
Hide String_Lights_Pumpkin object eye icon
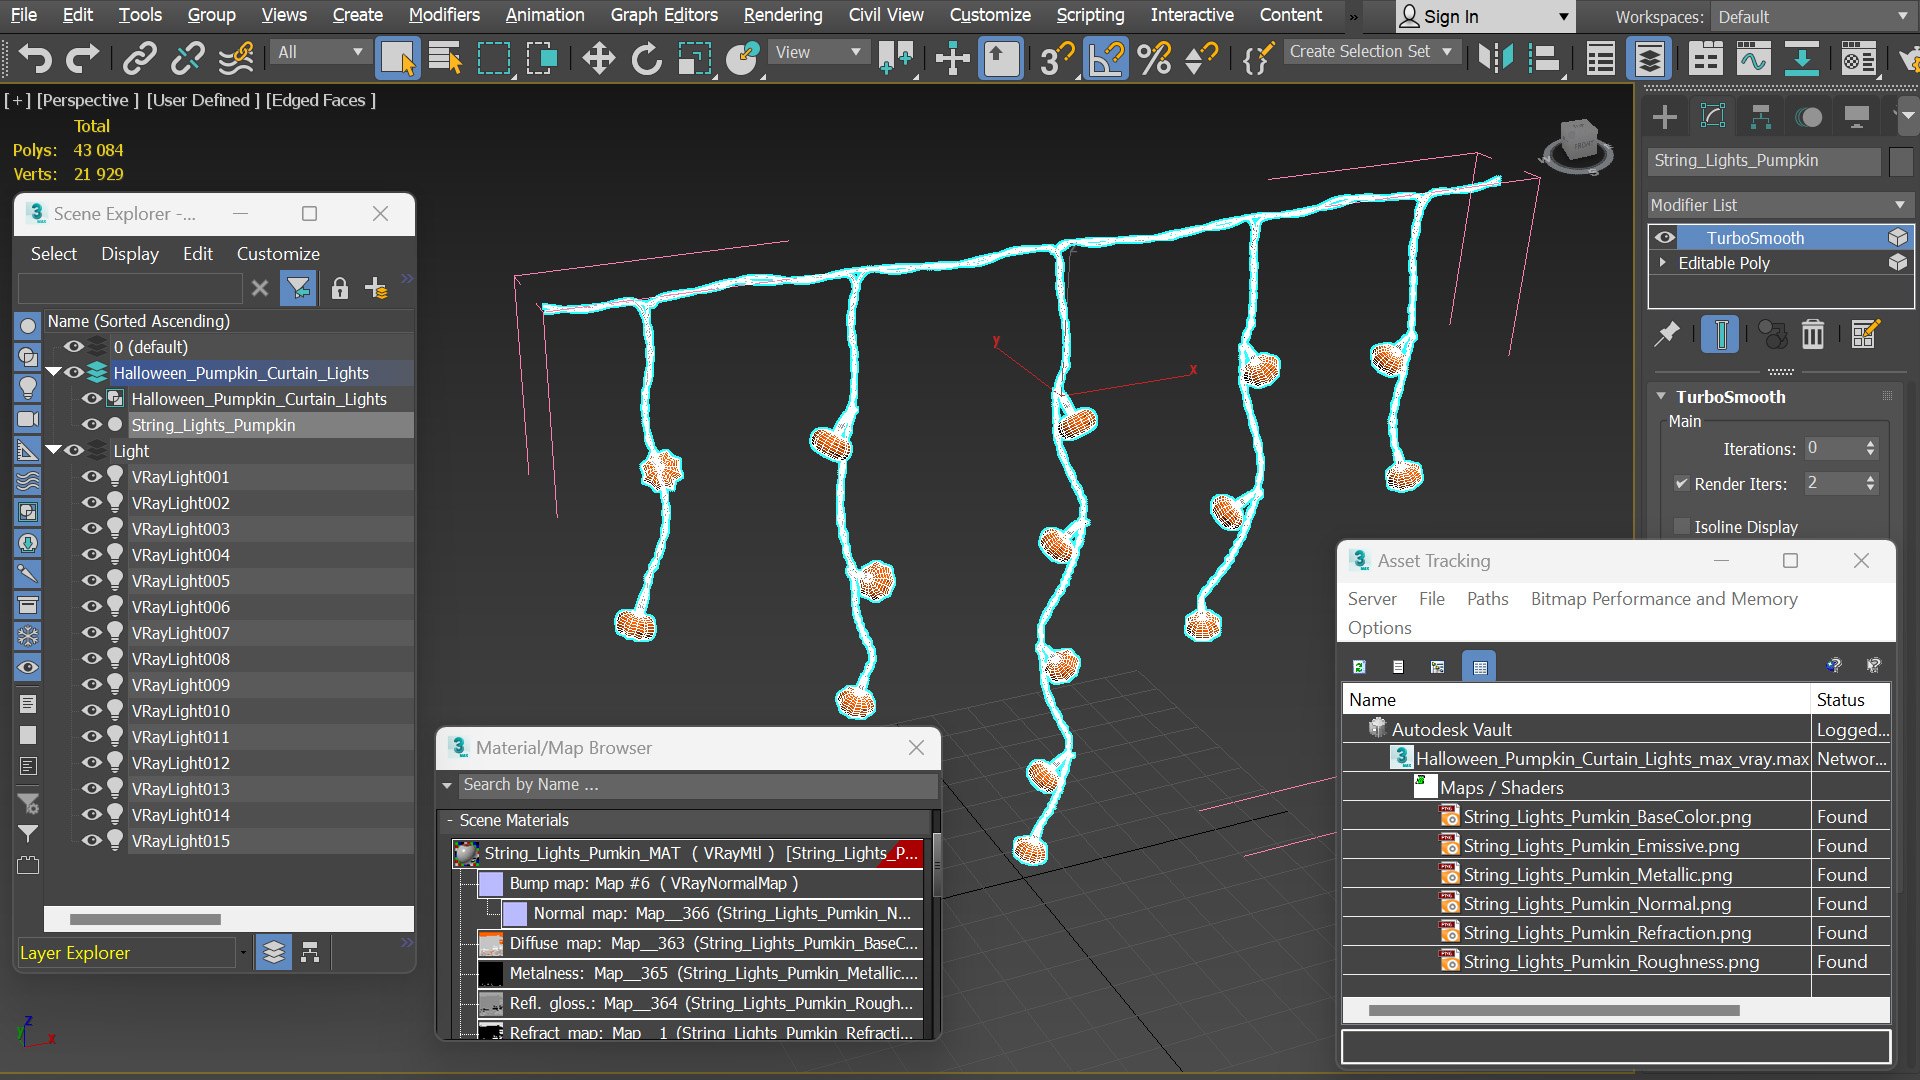point(92,425)
